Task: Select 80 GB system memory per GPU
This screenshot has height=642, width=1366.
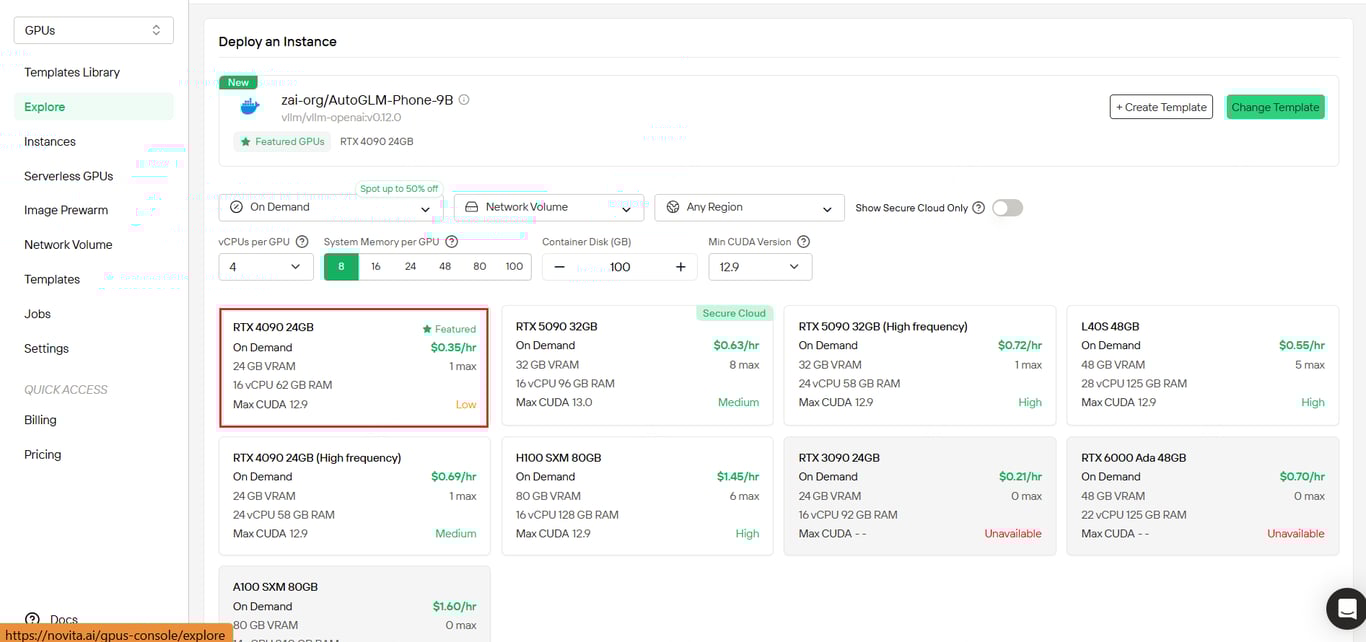Action: (x=480, y=267)
